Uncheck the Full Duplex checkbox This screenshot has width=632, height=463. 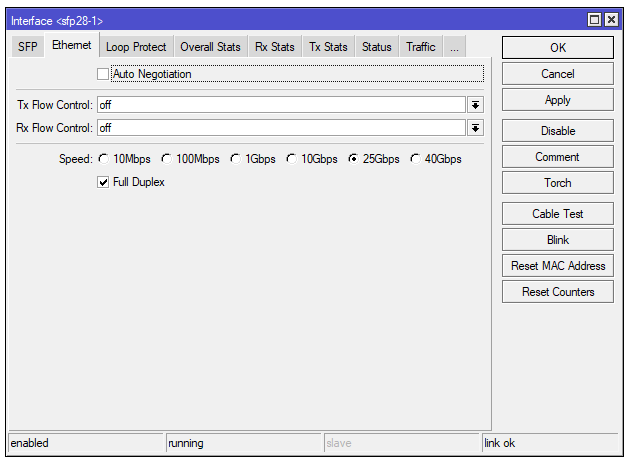coord(103,182)
